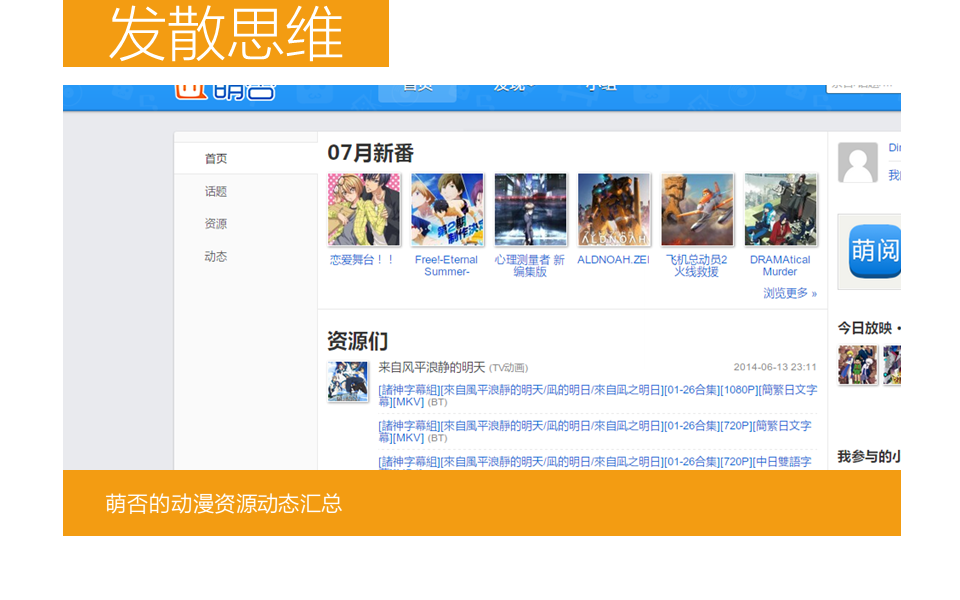
Task: Switch to 小组 in the top navigation
Action: coord(600,89)
